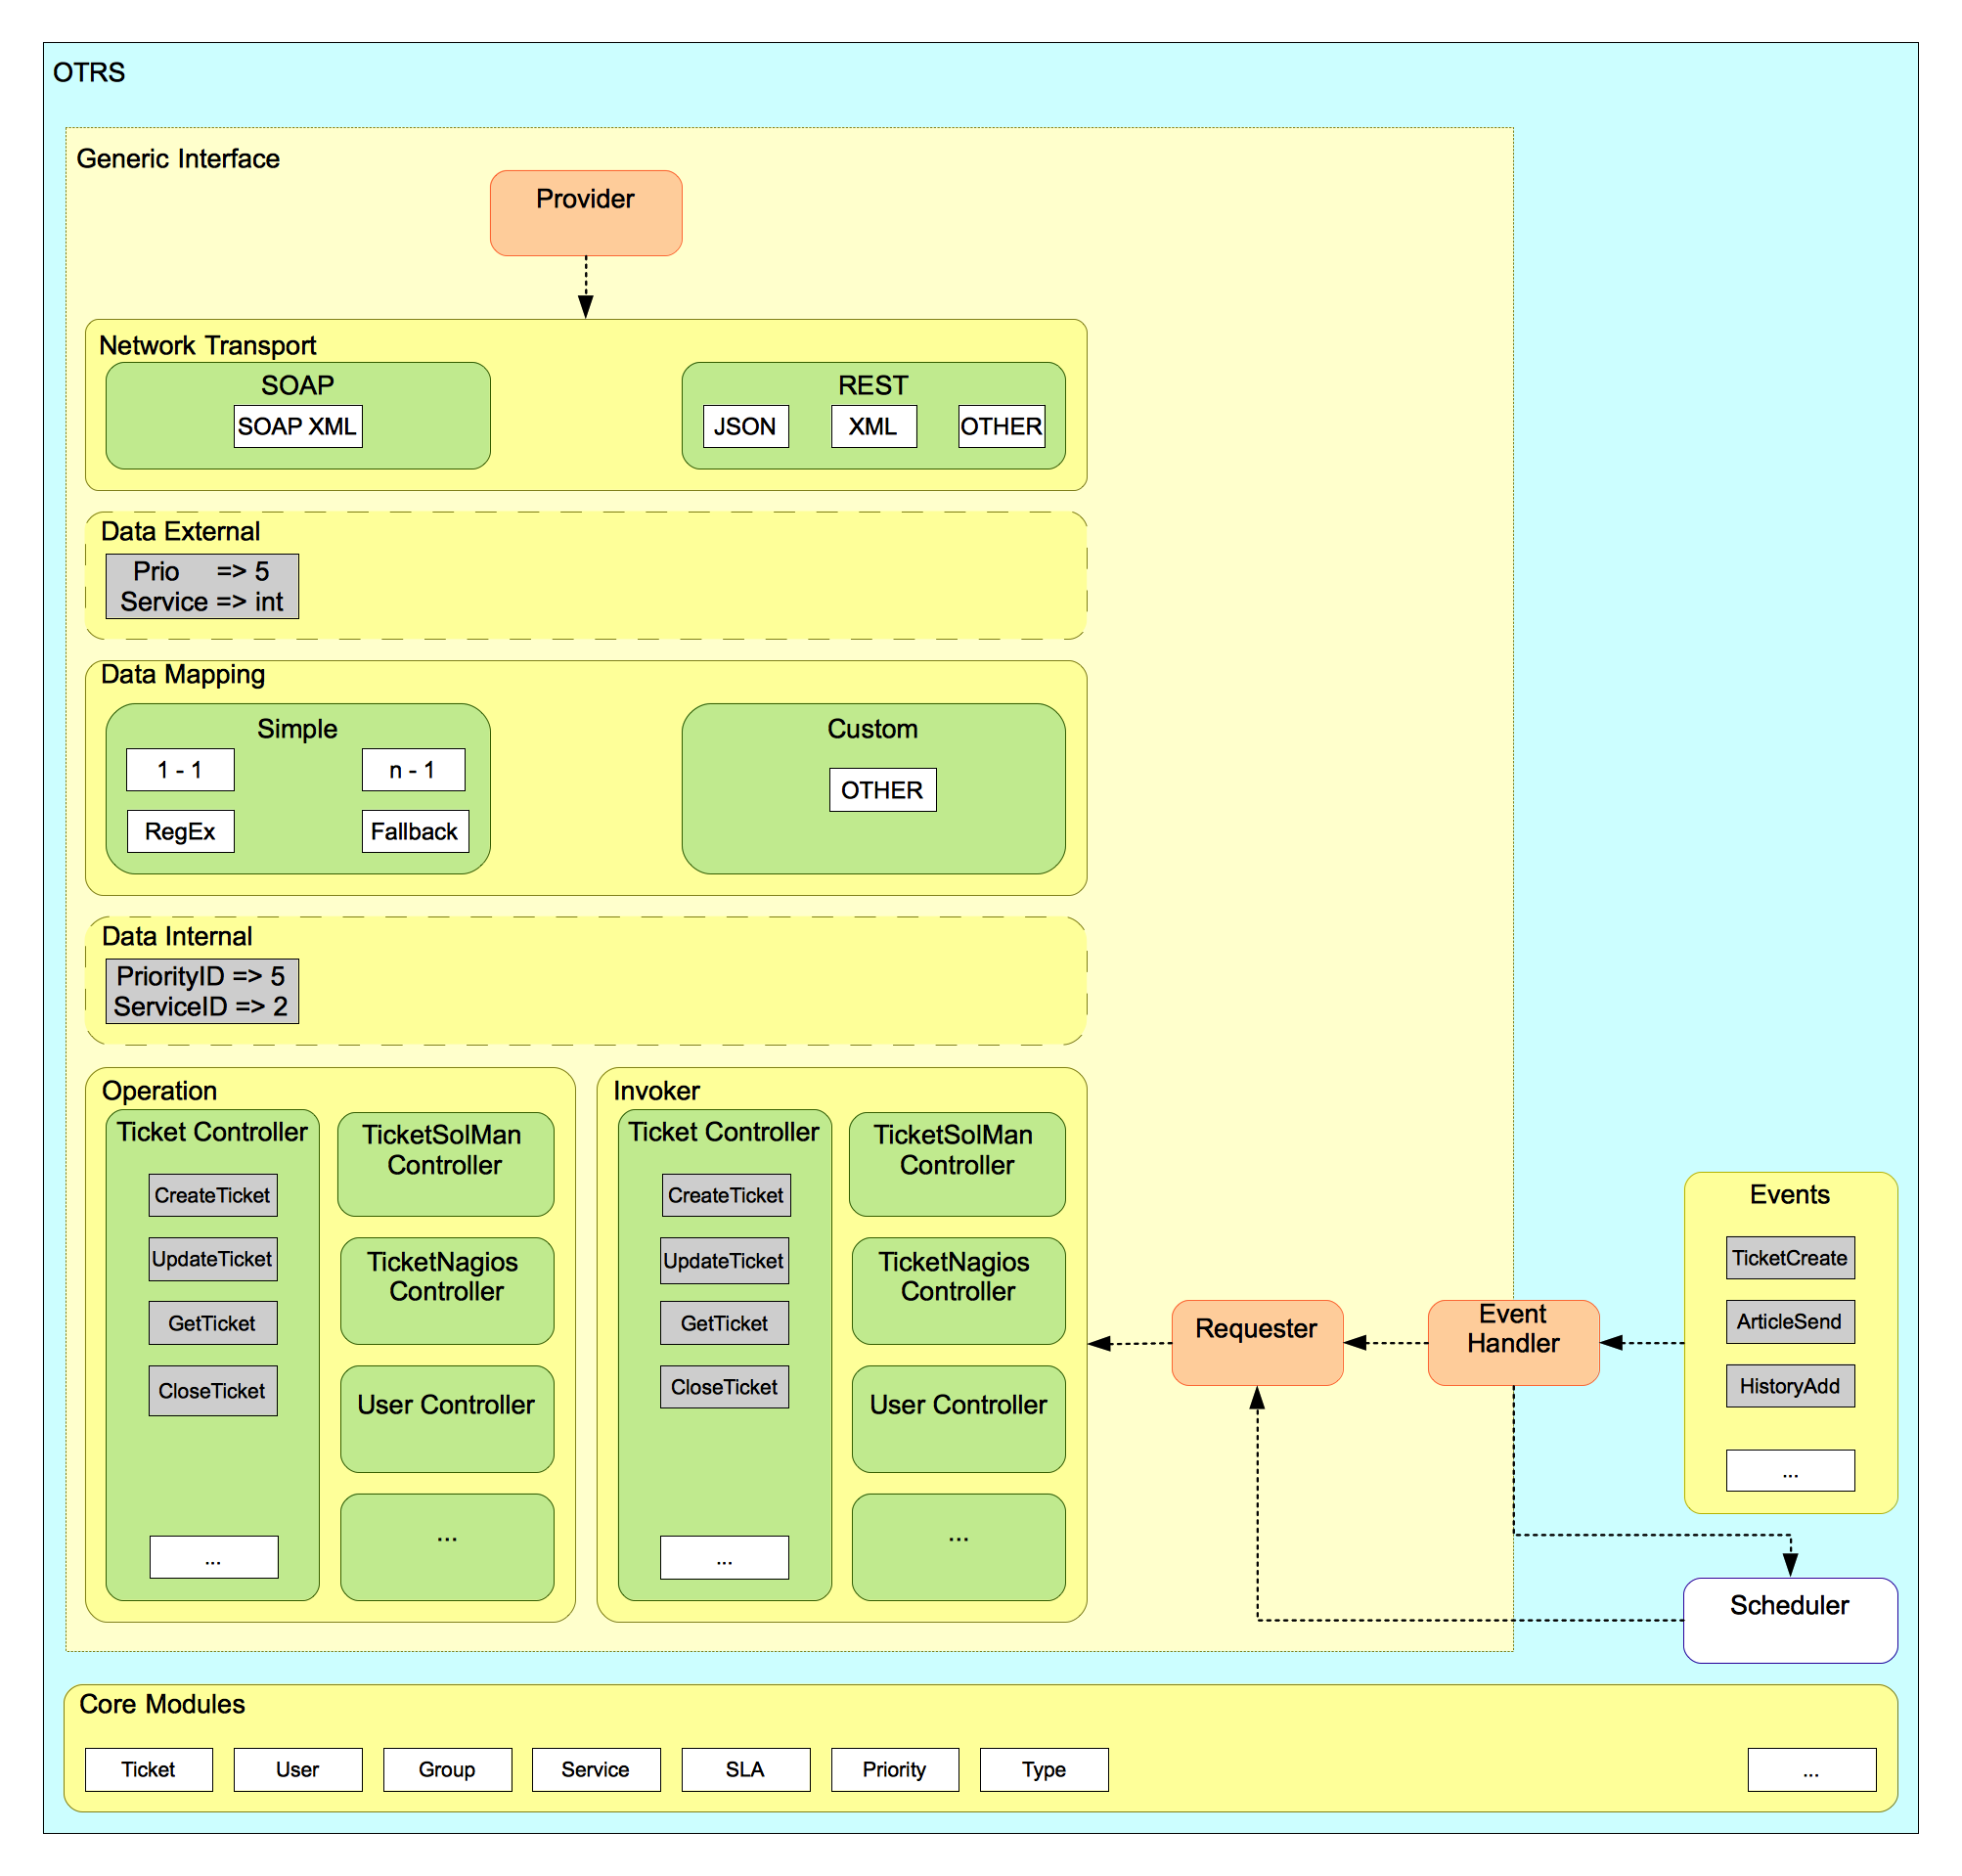The height and width of the screenshot is (1876, 1962).
Task: Select the Fallback mapping box
Action: pos(414,831)
